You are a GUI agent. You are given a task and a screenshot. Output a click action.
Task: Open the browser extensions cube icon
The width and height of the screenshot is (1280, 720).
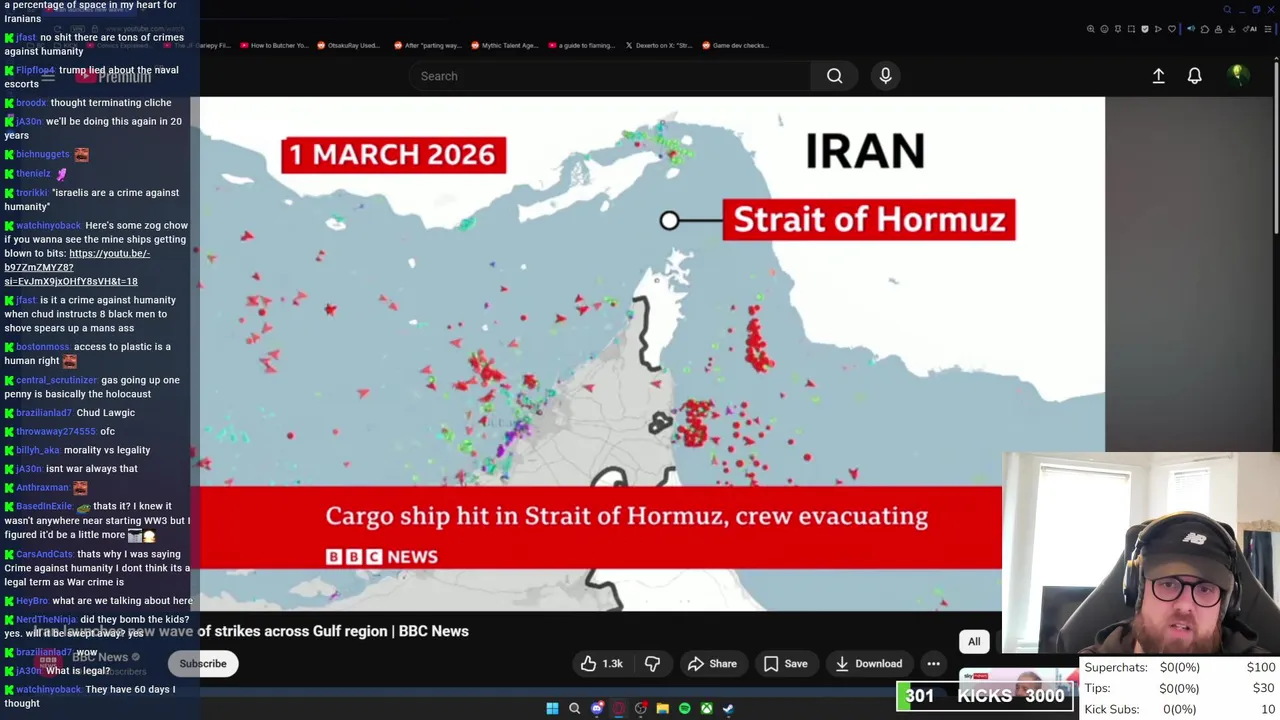pyautogui.click(x=1205, y=29)
